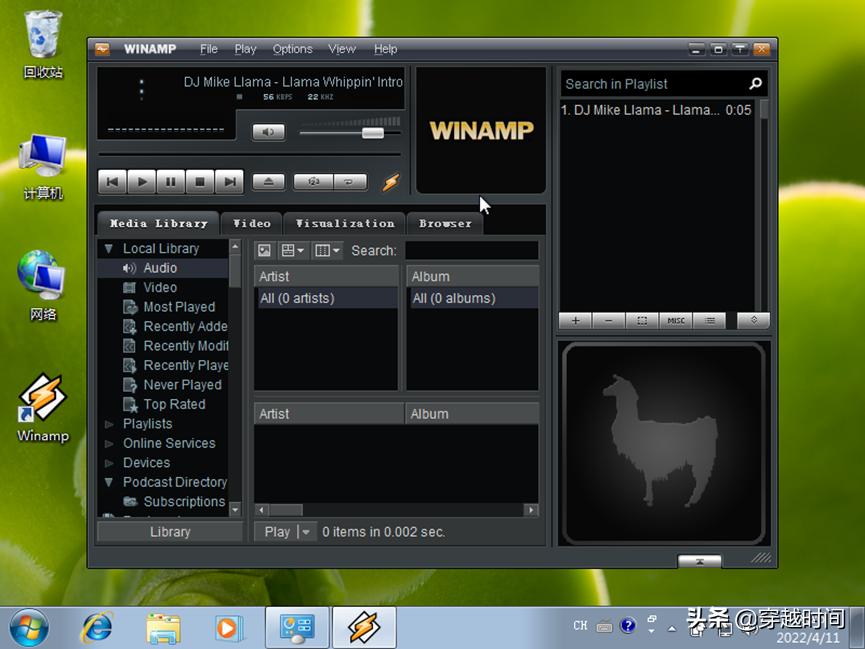Toggle album art view icon

pyautogui.click(x=265, y=251)
